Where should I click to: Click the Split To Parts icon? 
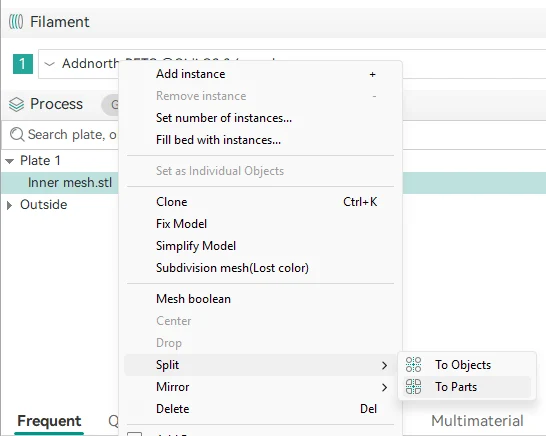[413, 387]
